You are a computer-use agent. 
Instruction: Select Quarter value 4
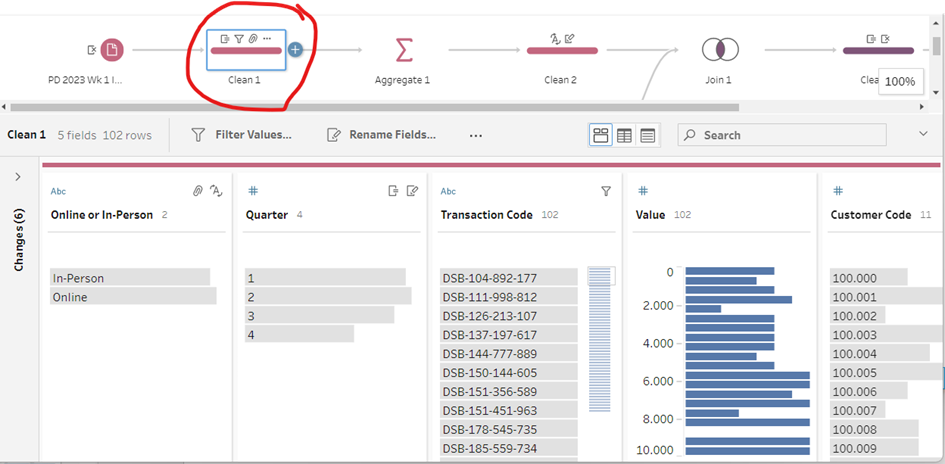pyautogui.click(x=299, y=334)
